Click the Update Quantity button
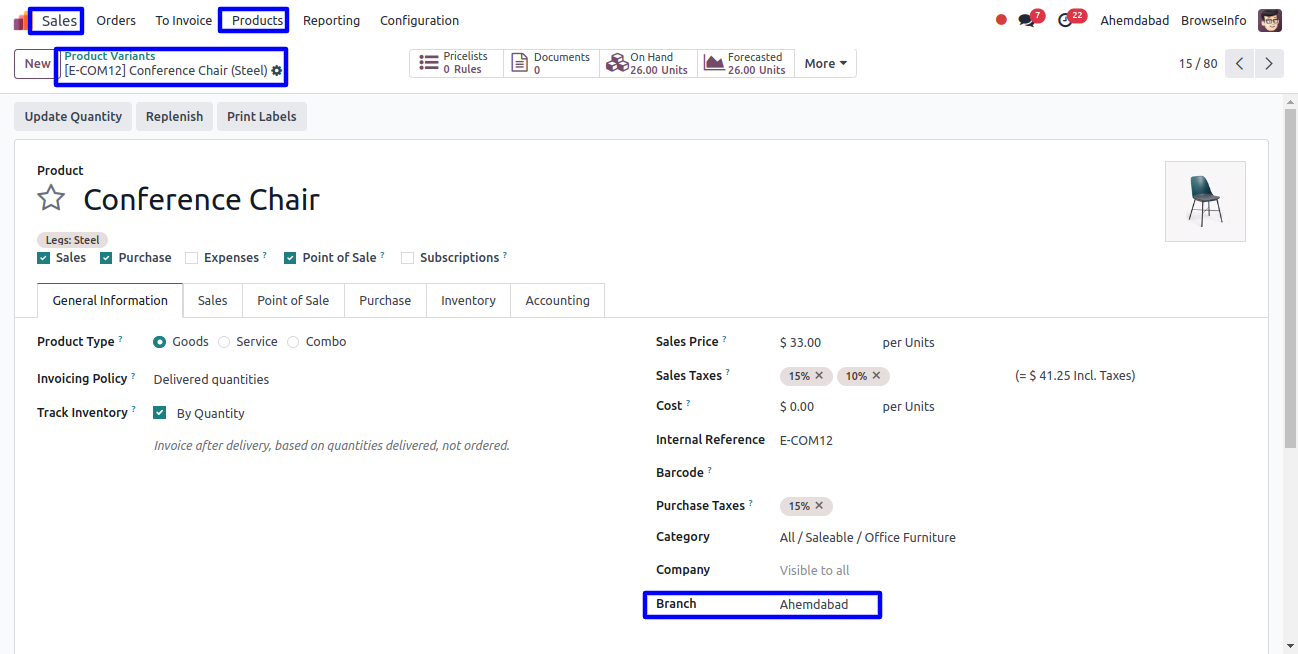Screen dimensions: 1298x654 (x=73, y=117)
